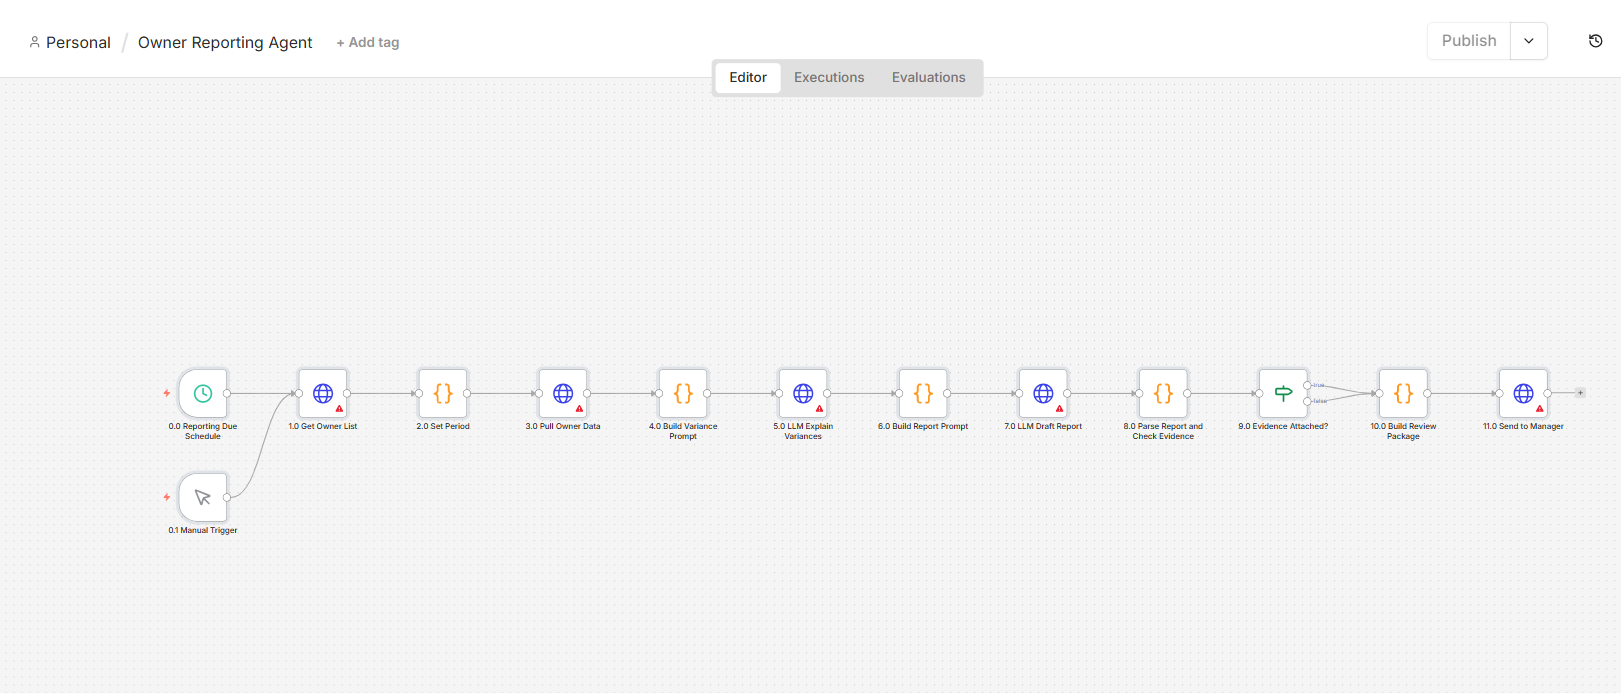The image size is (1621, 693).
Task: Open the Get Owner List globe node
Action: 323,393
